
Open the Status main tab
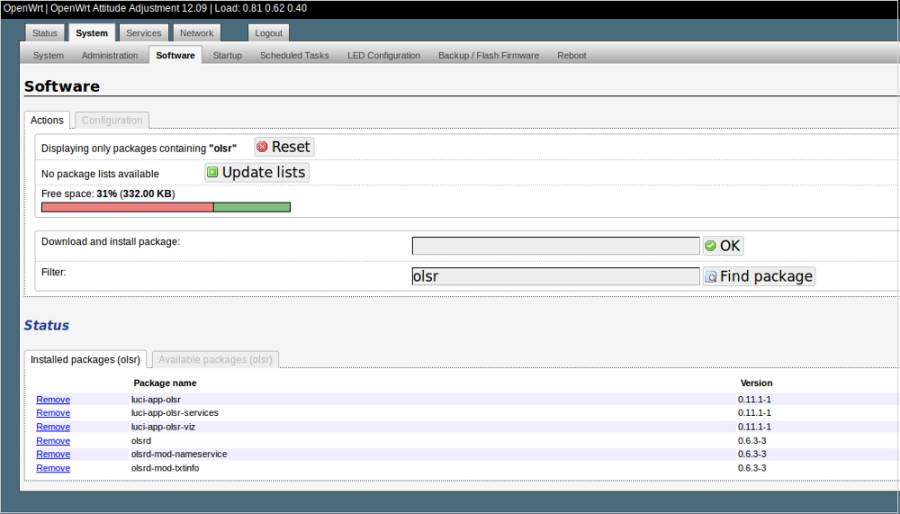click(x=45, y=33)
